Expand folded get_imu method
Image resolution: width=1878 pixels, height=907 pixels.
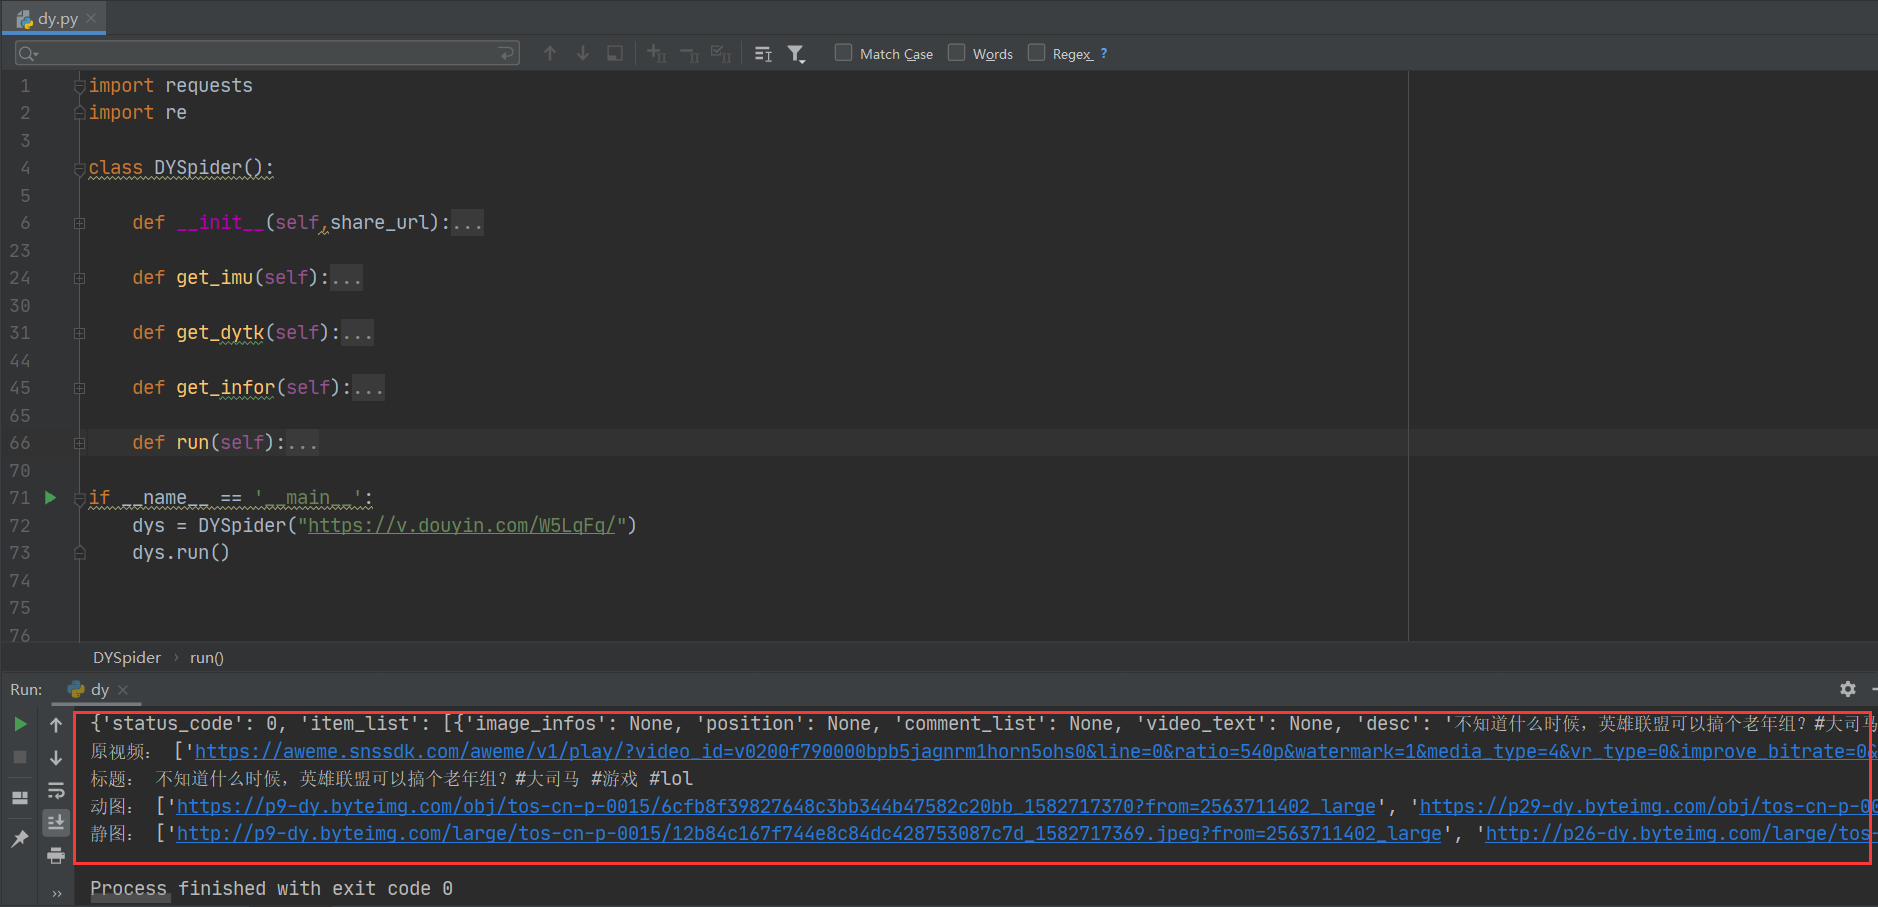[x=79, y=278]
